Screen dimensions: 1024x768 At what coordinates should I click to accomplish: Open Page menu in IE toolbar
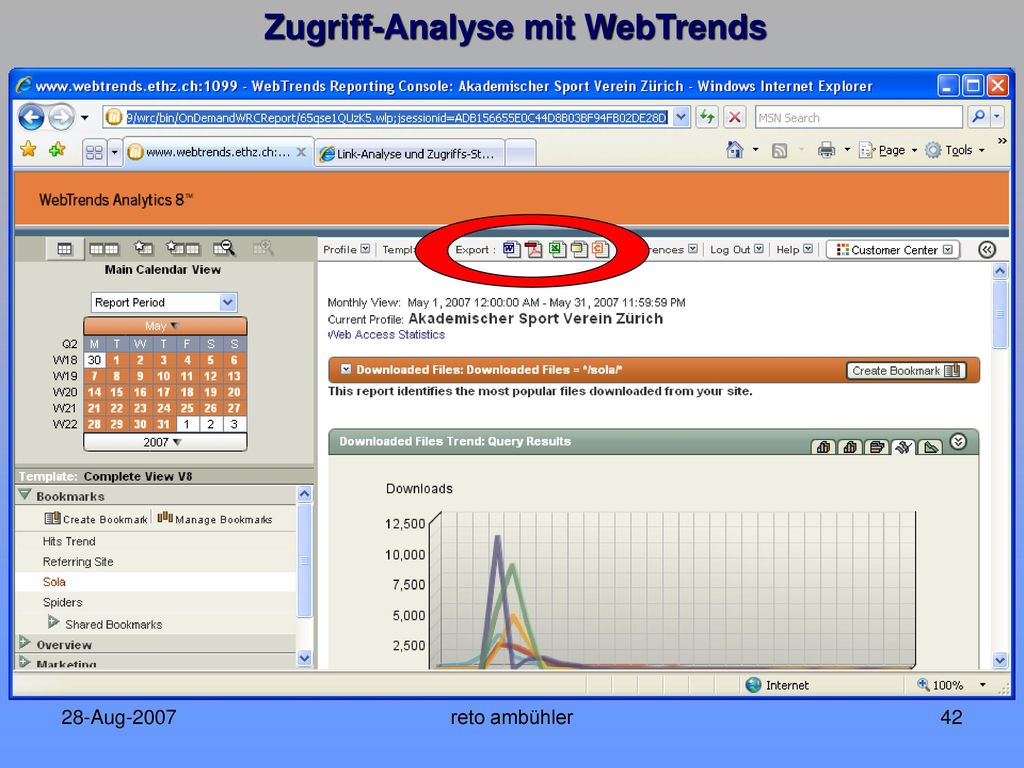(888, 150)
